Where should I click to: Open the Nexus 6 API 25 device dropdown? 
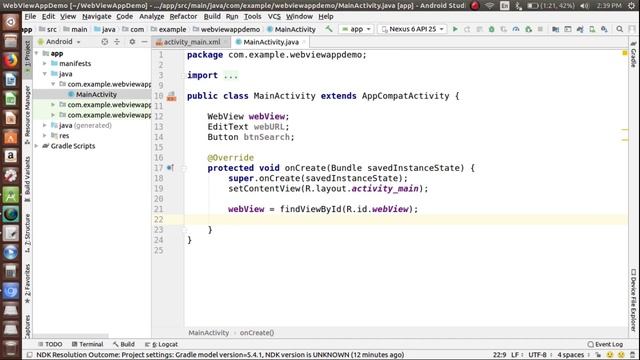(x=413, y=29)
